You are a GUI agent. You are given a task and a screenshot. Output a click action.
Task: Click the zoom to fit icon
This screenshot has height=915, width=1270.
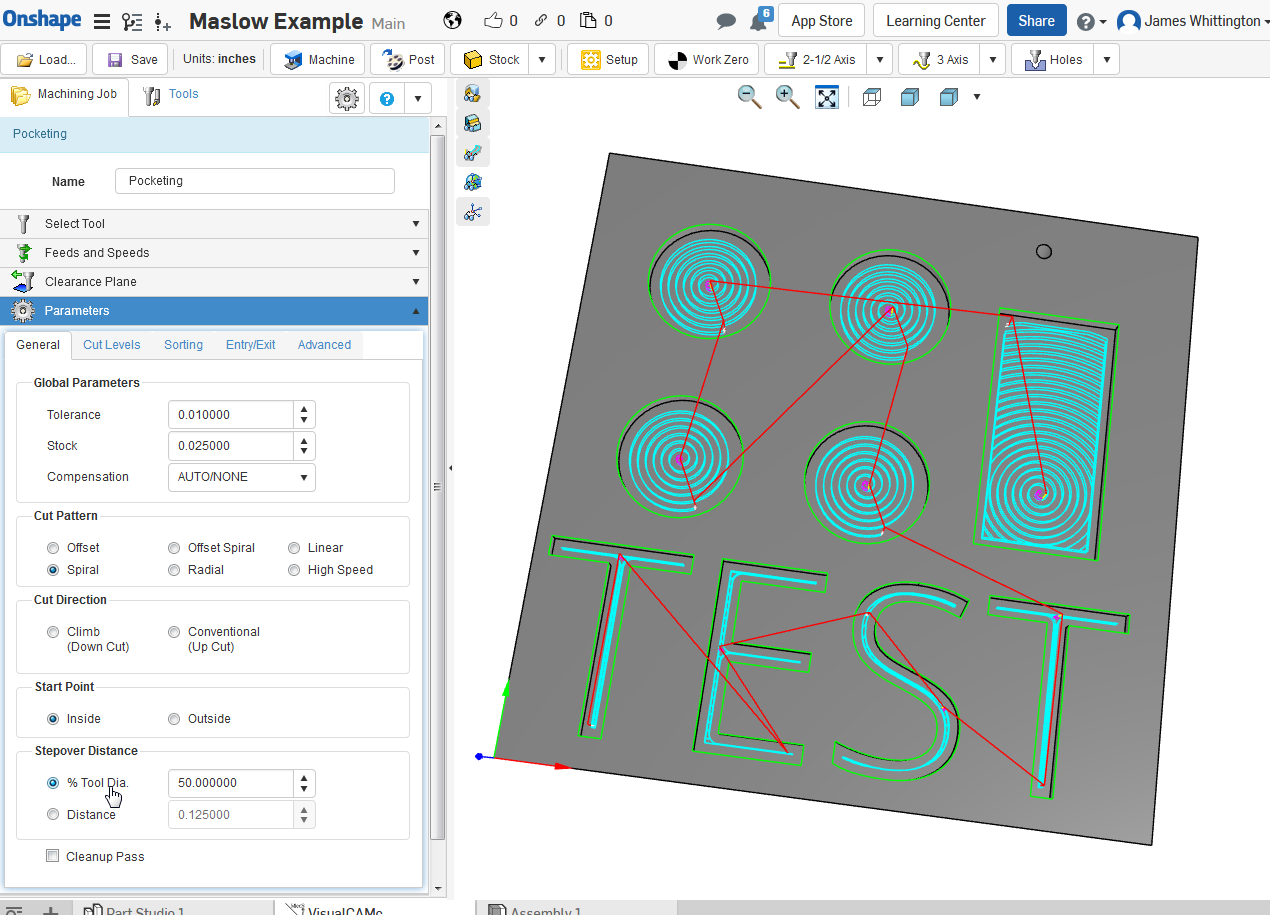click(x=827, y=97)
